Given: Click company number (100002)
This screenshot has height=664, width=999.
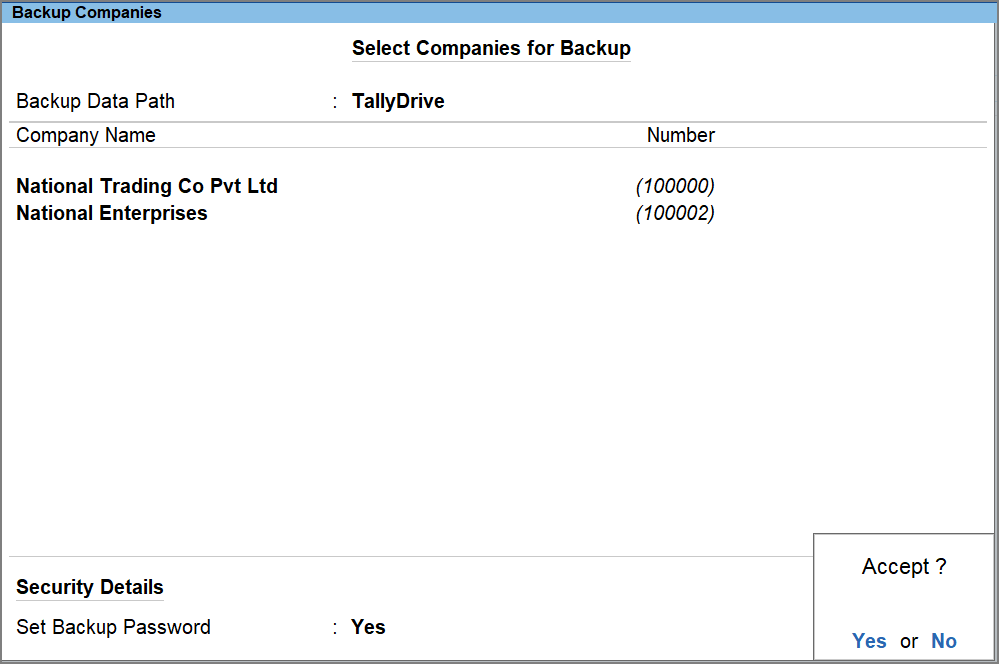Looking at the screenshot, I should click(x=675, y=213).
